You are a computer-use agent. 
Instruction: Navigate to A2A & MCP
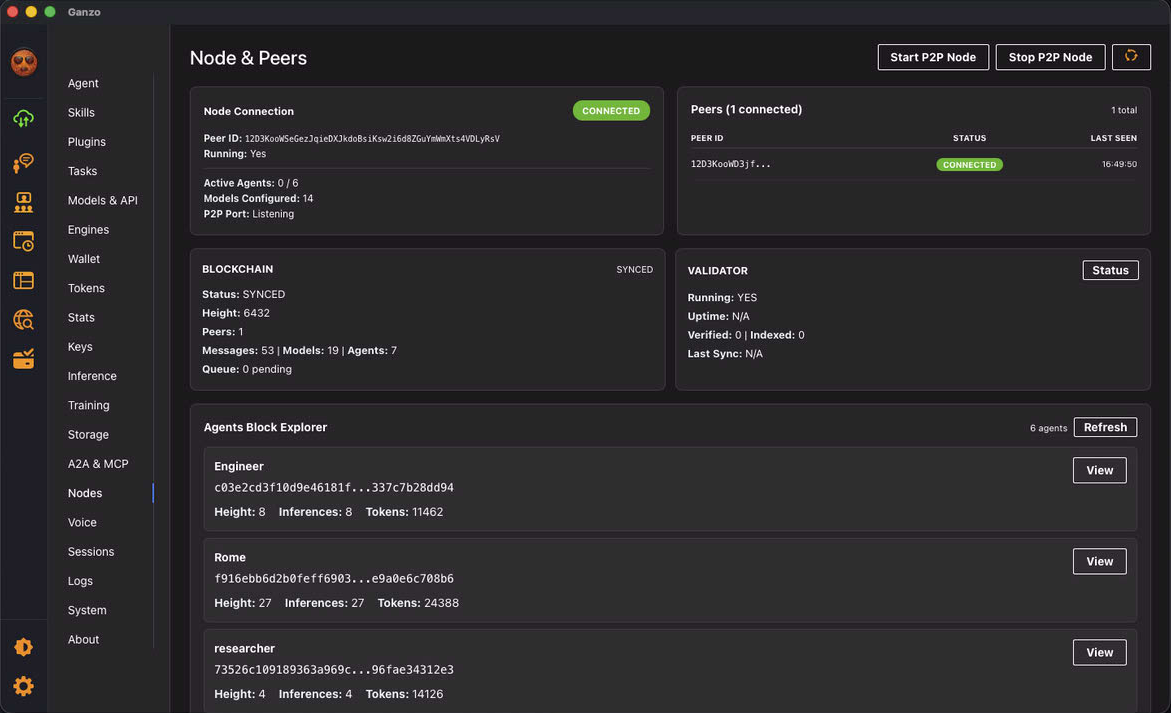coord(98,464)
